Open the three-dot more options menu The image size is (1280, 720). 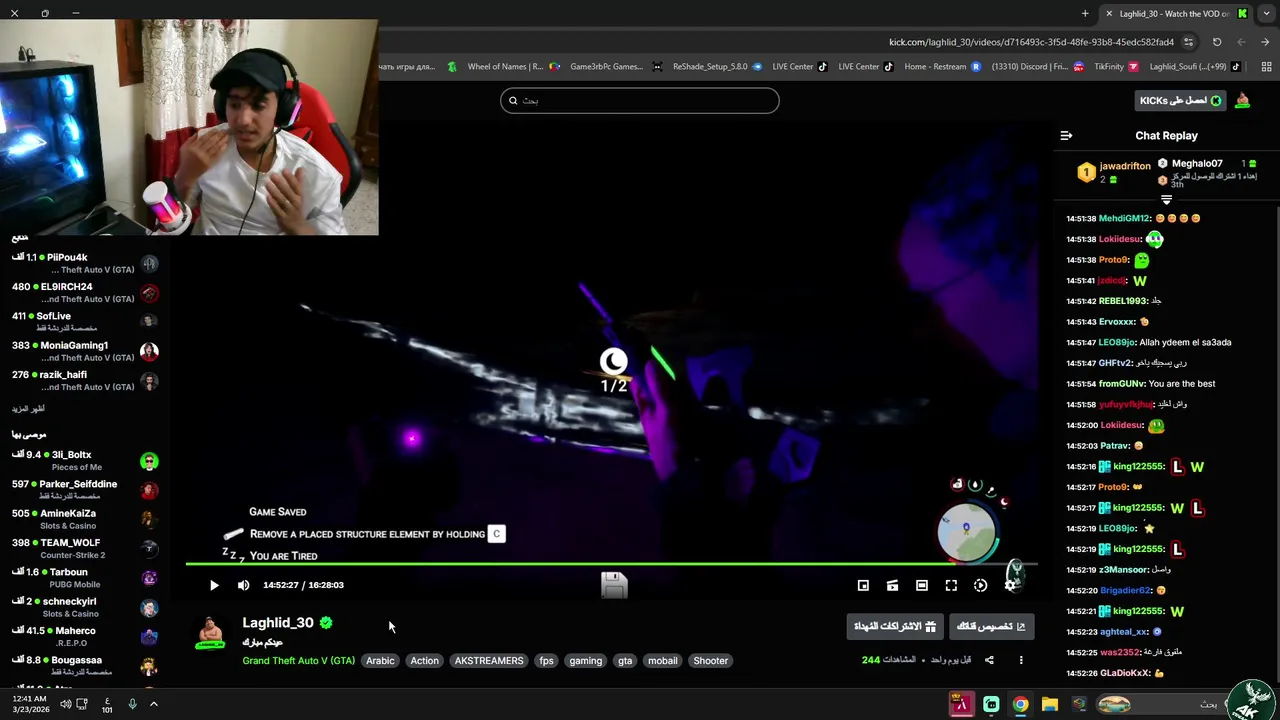click(1021, 660)
